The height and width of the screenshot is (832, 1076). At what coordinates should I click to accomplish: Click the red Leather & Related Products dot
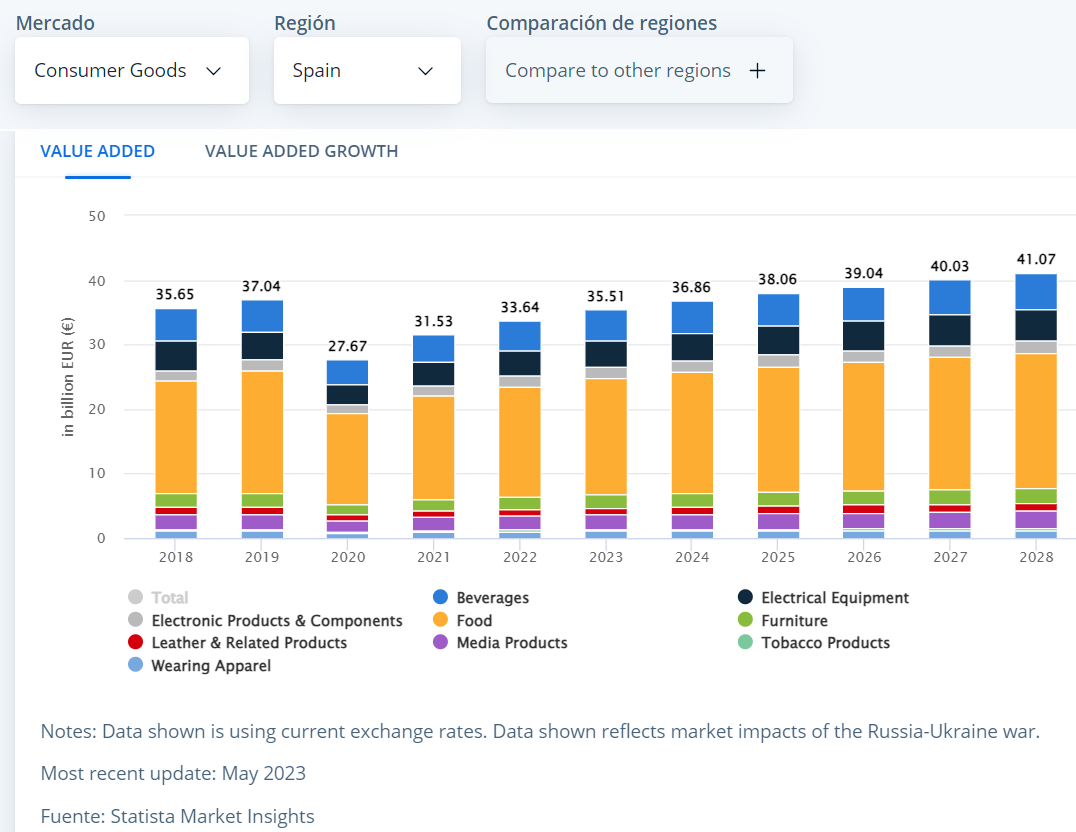(x=135, y=643)
